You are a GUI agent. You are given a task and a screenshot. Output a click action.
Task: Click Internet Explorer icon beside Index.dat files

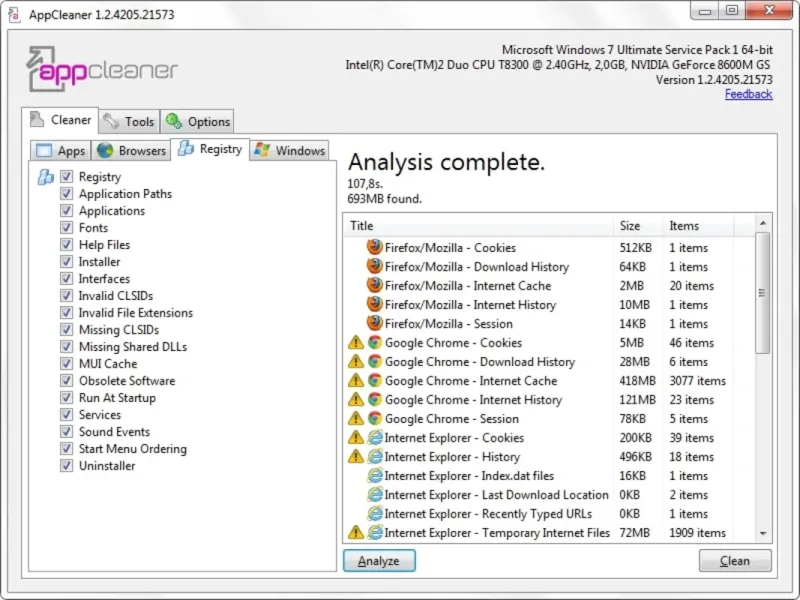[x=374, y=476]
